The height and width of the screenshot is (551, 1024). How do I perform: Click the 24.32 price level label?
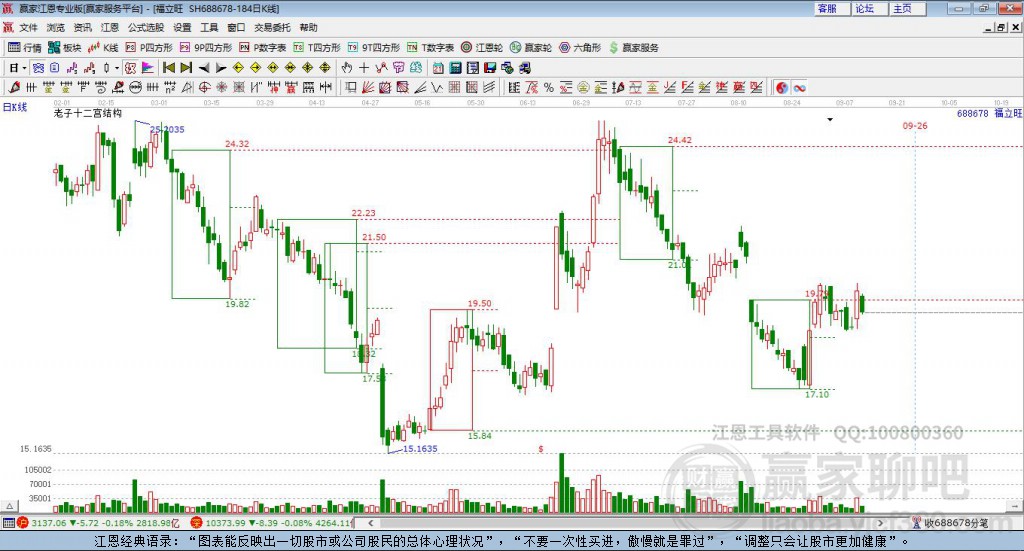point(236,144)
